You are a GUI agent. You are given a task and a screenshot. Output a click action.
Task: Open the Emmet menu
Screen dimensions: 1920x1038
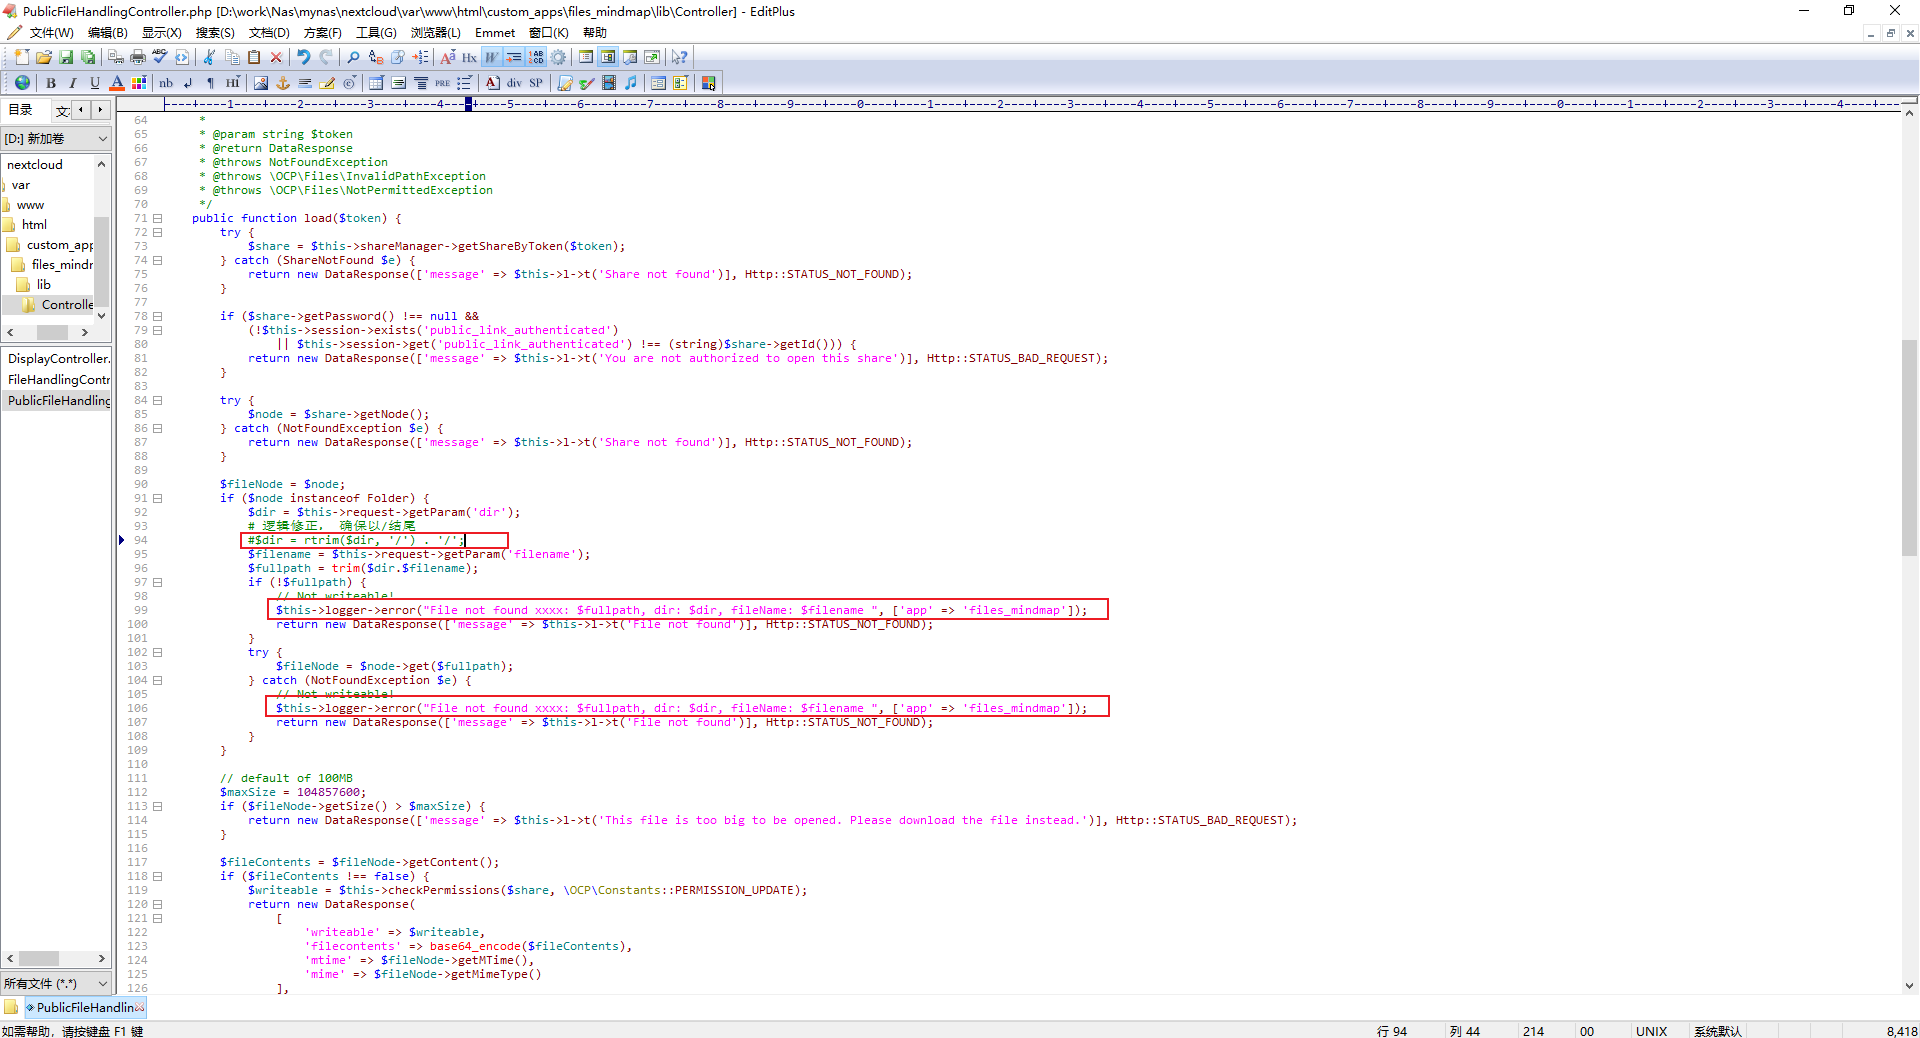click(495, 33)
